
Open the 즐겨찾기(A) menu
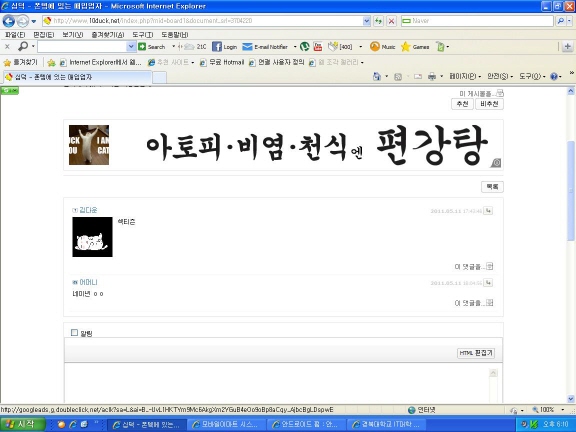tap(108, 35)
